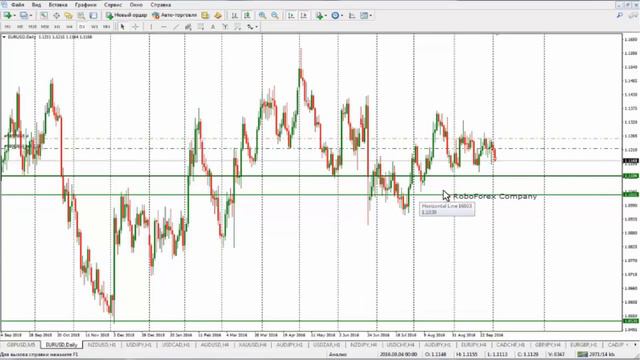Image resolution: width=640 pixels, height=360 pixels.
Task: Switch to the GBPUSD,M5 chart tab
Action: tap(21, 345)
